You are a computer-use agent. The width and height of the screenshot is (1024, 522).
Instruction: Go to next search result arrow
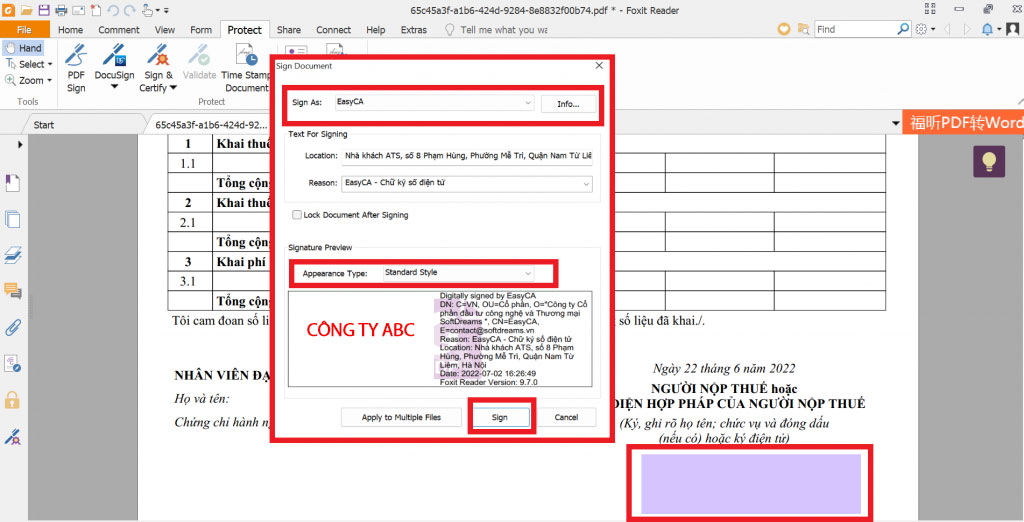(x=966, y=29)
